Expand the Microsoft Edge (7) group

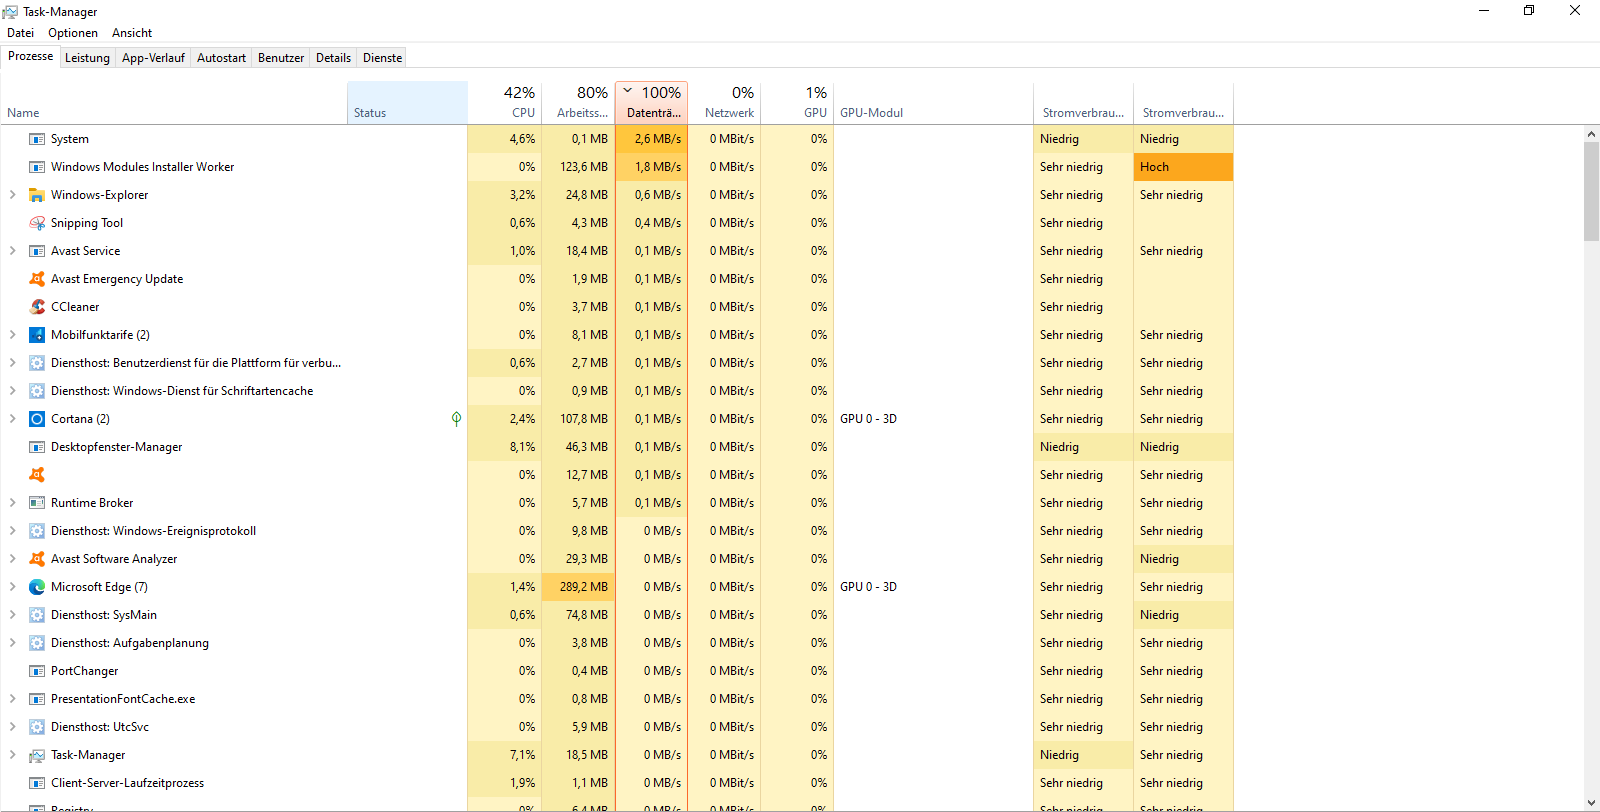click(x=12, y=587)
